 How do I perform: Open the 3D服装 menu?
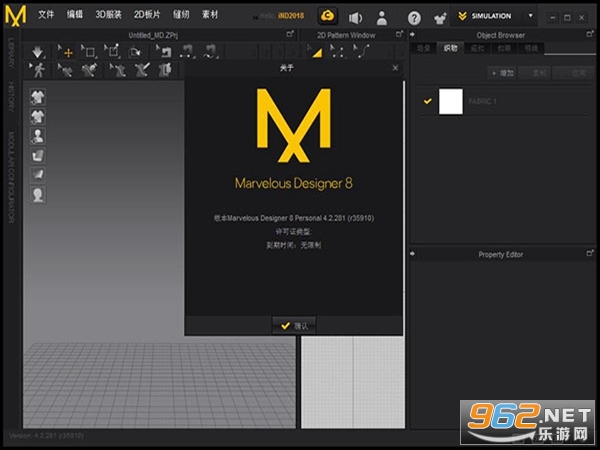108,15
